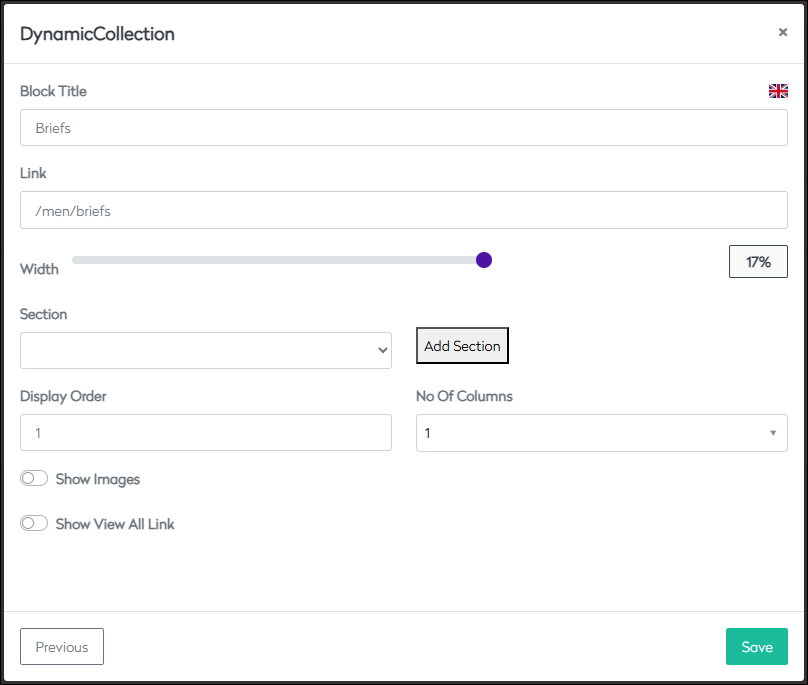This screenshot has height=685, width=808.
Task: Click the No Of Columns label
Action: pos(464,396)
